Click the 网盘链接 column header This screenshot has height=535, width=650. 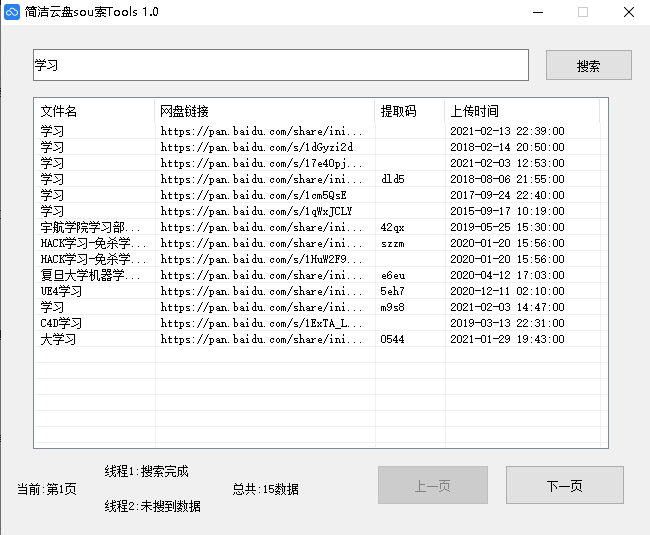point(264,111)
